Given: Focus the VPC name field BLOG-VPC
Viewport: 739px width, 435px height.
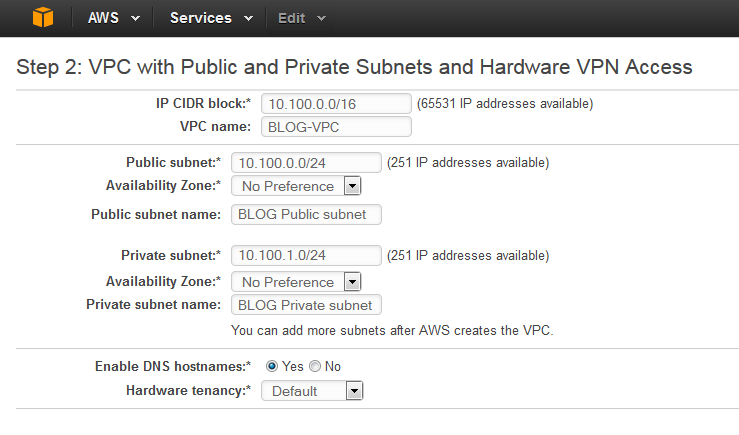Looking at the screenshot, I should point(337,127).
